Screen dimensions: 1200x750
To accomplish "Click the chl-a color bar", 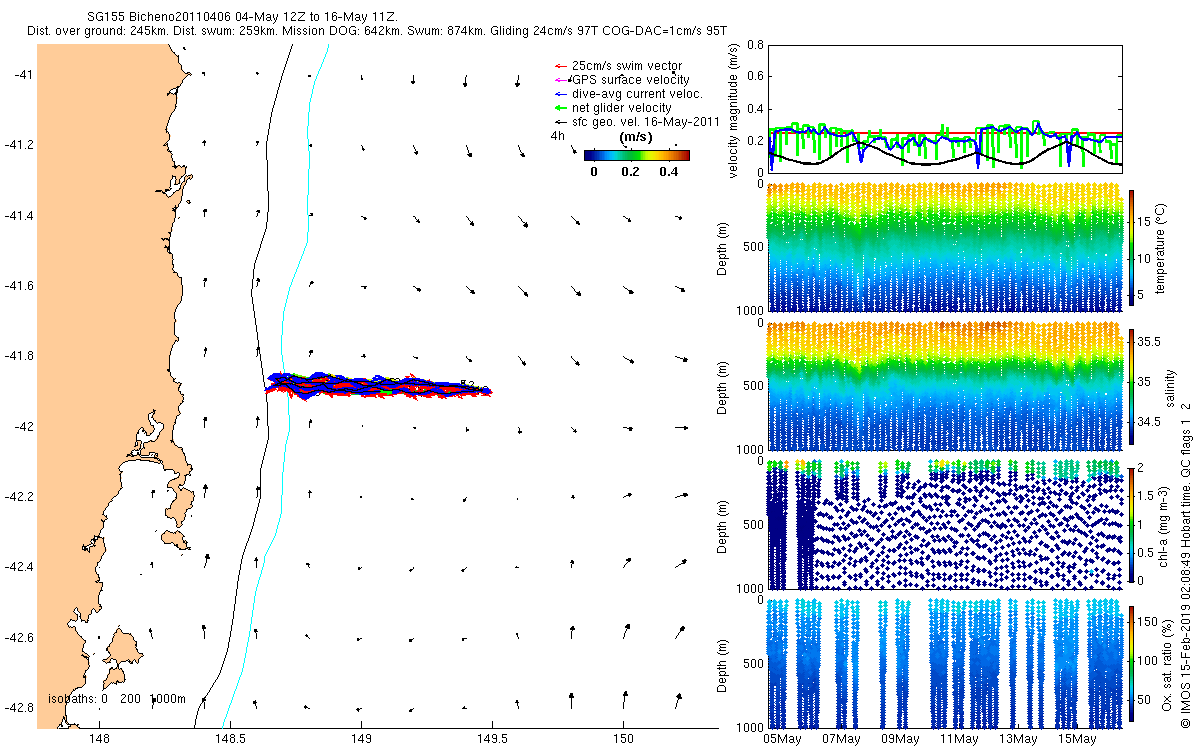I will click(x=1131, y=525).
